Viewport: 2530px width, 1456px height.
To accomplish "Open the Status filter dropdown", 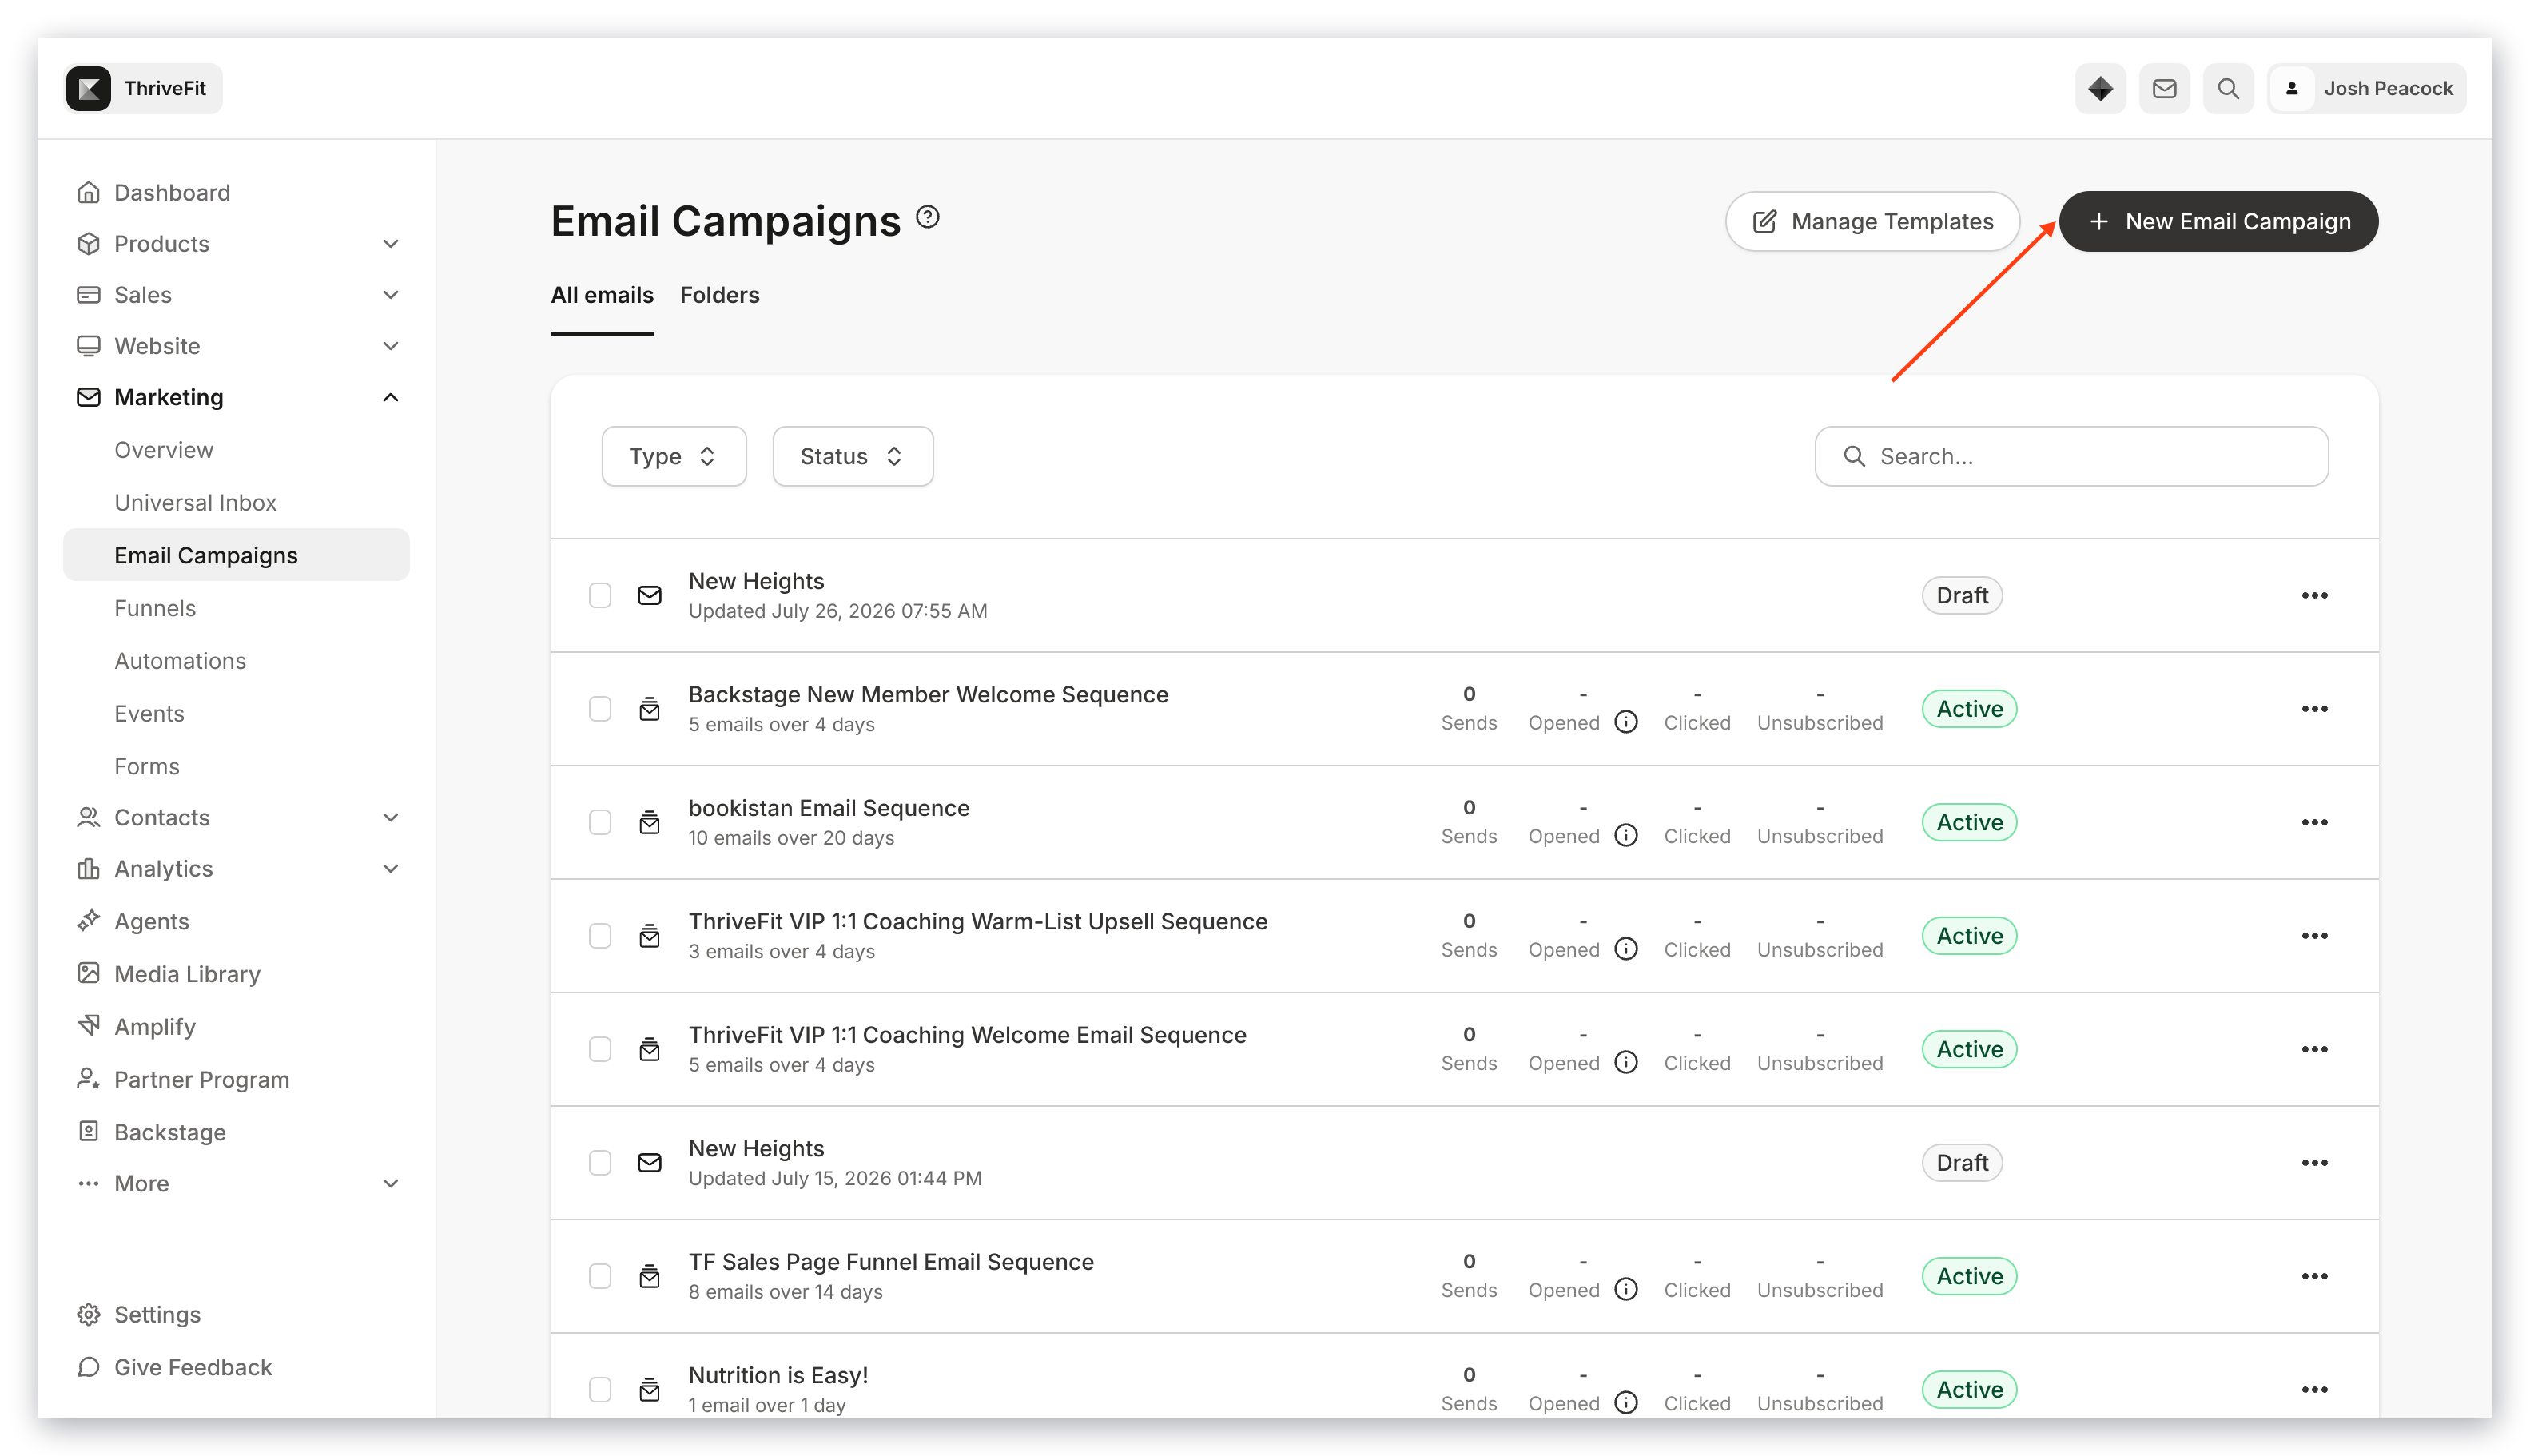I will tap(852, 456).
